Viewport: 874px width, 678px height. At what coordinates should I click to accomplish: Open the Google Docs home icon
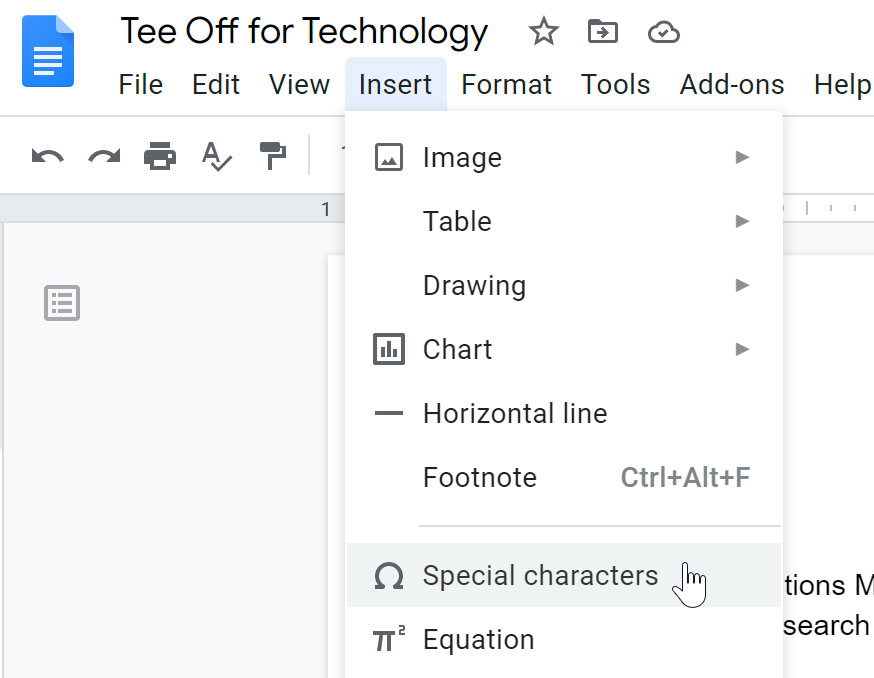point(48,51)
